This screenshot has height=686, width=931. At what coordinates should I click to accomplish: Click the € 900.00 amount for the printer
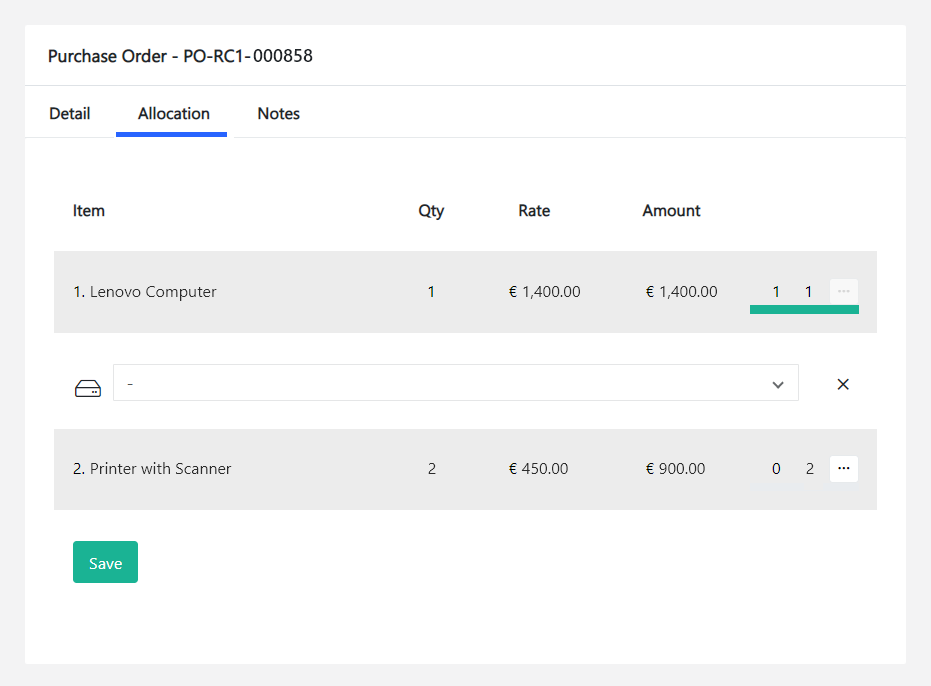coord(675,469)
